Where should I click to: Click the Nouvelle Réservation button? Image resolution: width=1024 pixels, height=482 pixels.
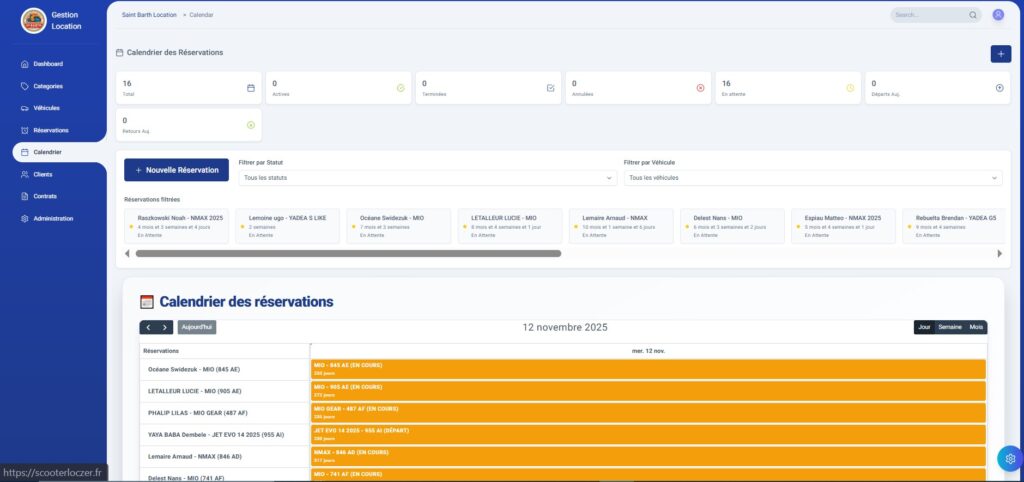coord(176,170)
